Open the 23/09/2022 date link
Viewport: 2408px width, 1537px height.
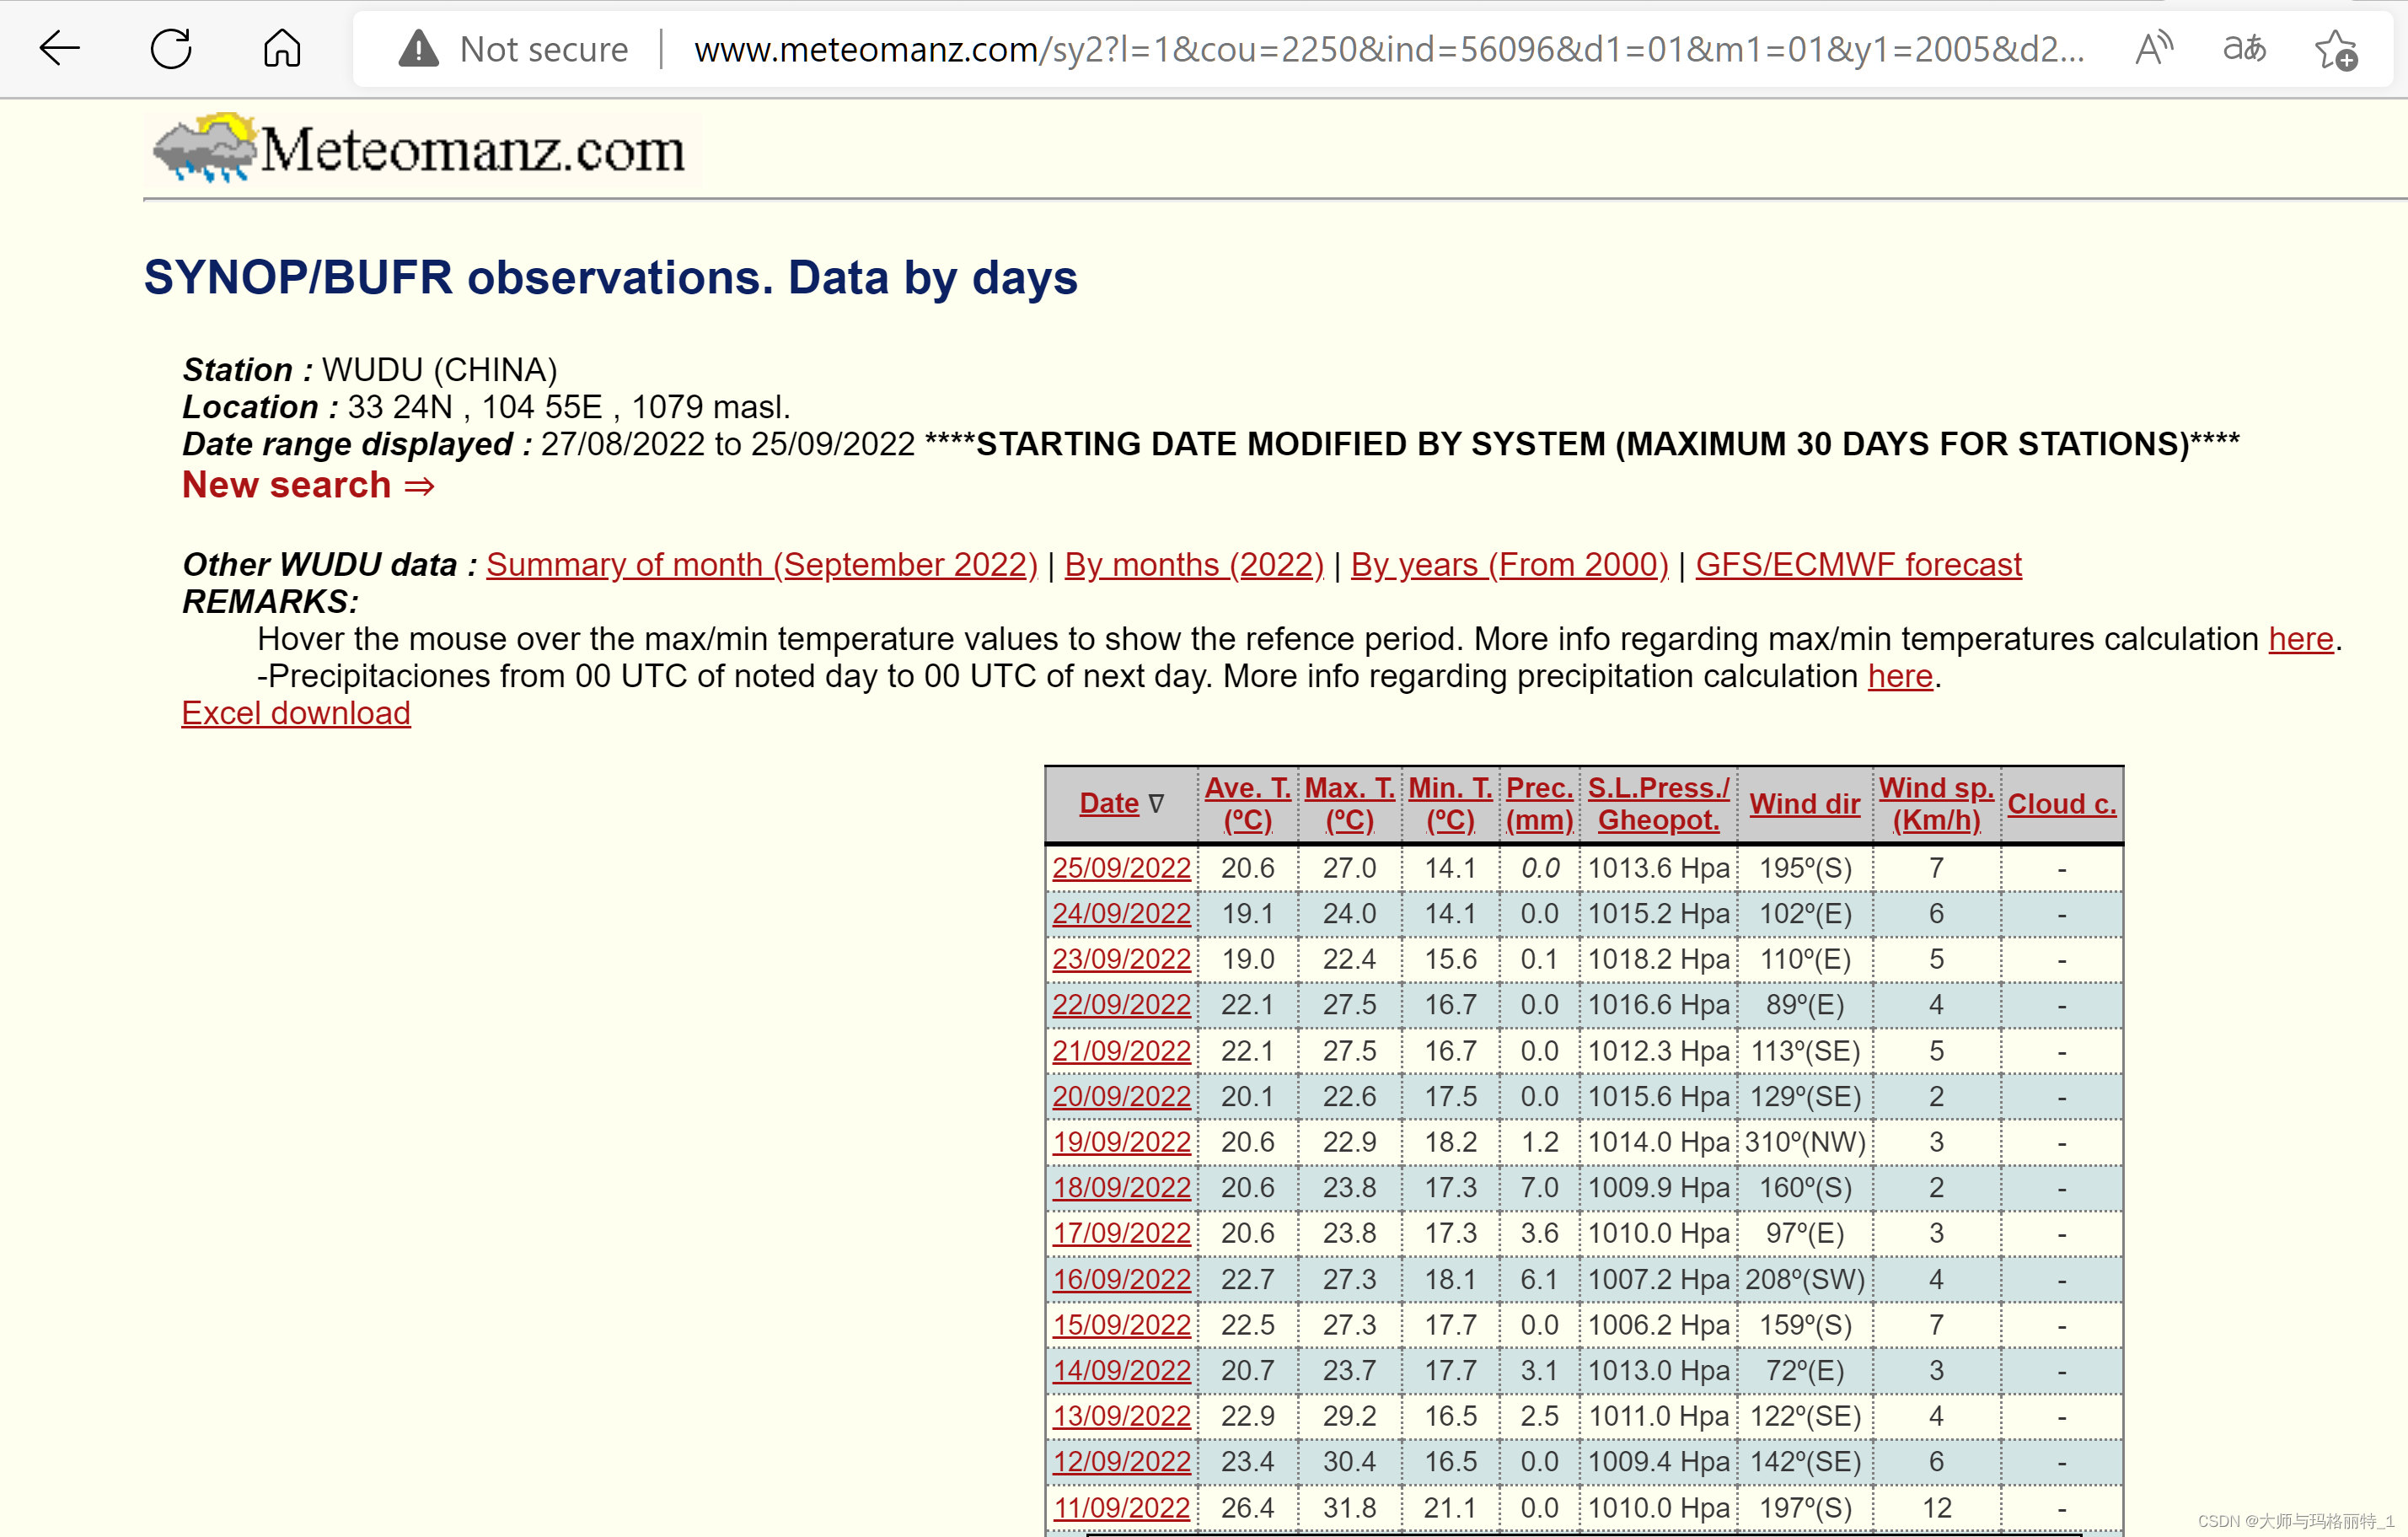[x=1121, y=959]
